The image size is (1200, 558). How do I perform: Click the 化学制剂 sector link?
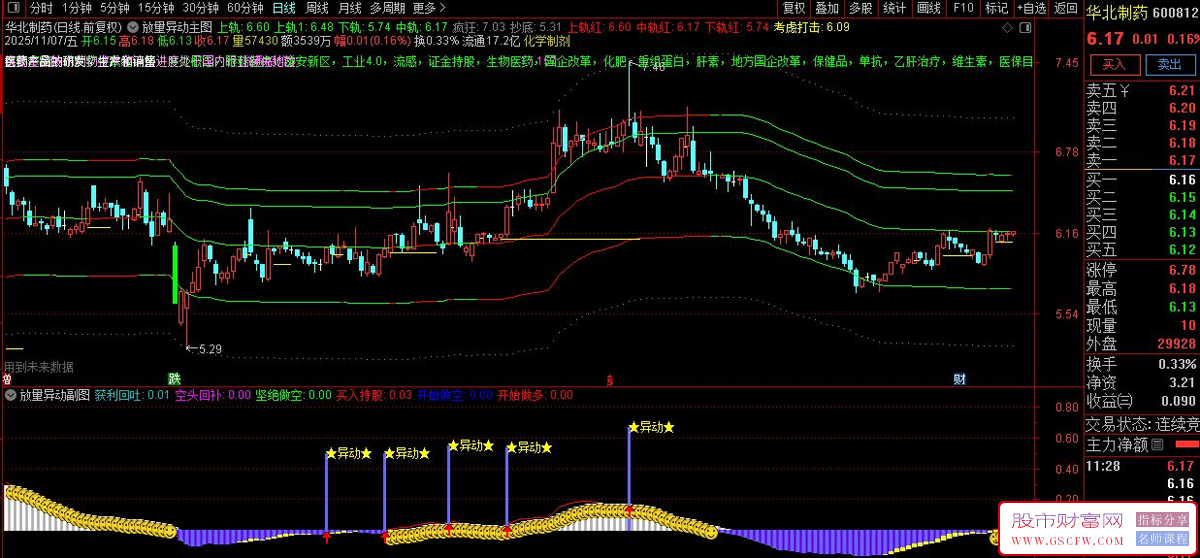547,41
